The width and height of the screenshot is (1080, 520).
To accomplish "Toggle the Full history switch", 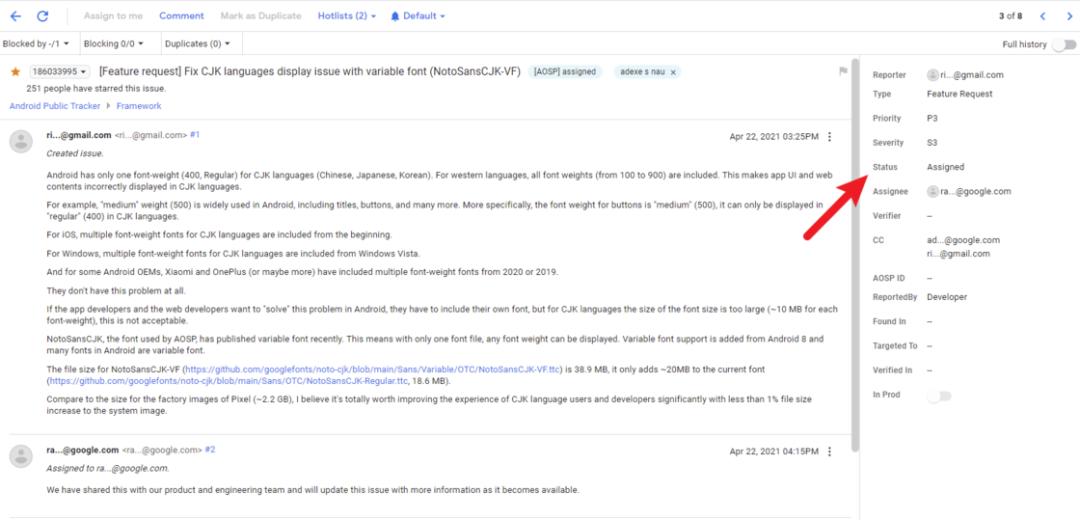I will tap(1064, 44).
